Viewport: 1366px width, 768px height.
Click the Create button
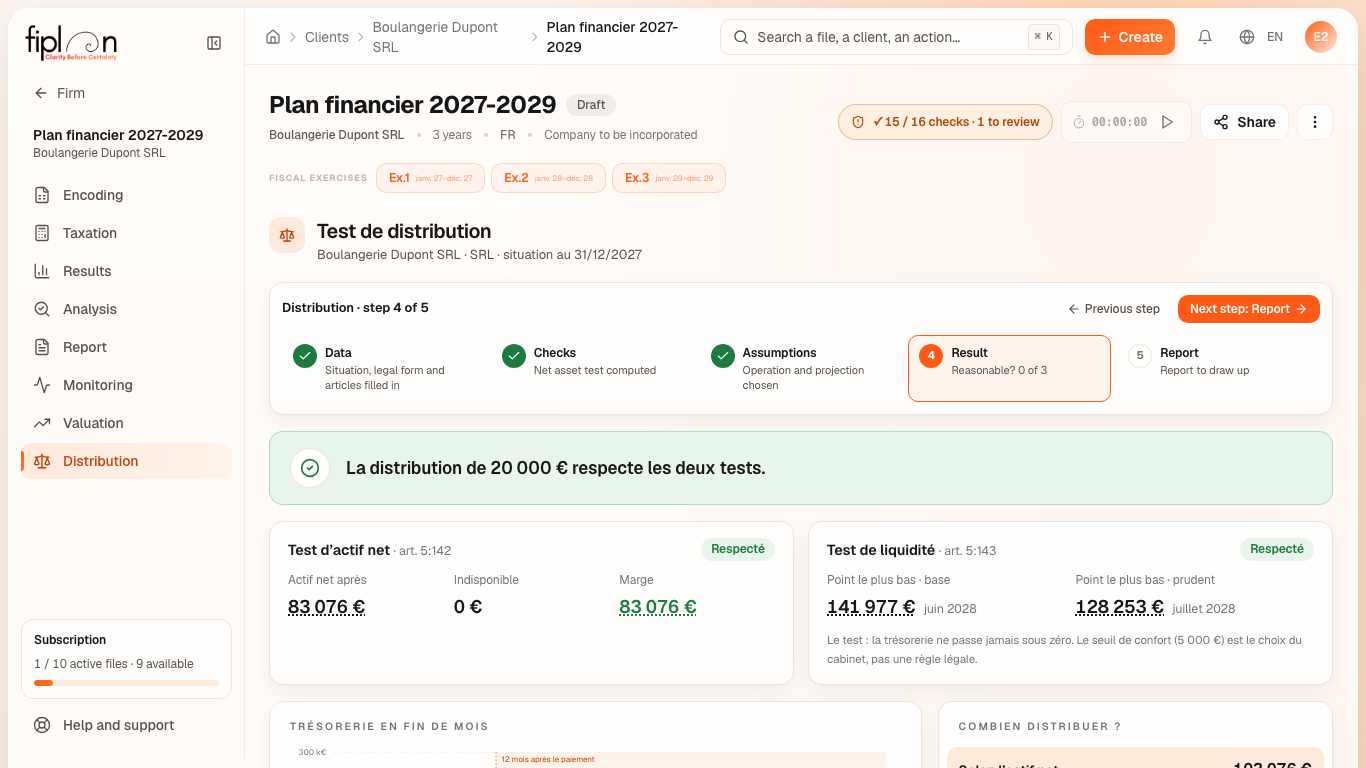click(1130, 37)
